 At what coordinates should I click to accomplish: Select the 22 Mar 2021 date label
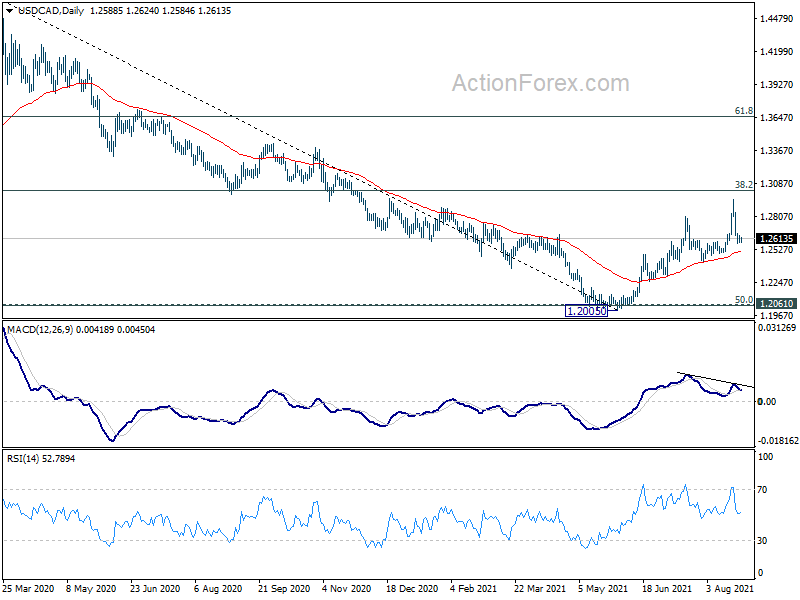(x=540, y=589)
